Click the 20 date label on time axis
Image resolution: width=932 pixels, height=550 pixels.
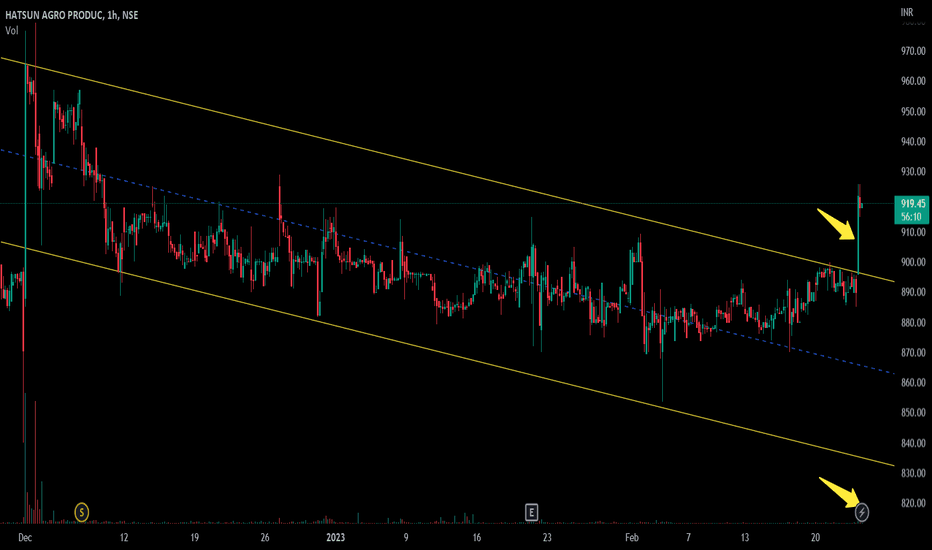(816, 538)
